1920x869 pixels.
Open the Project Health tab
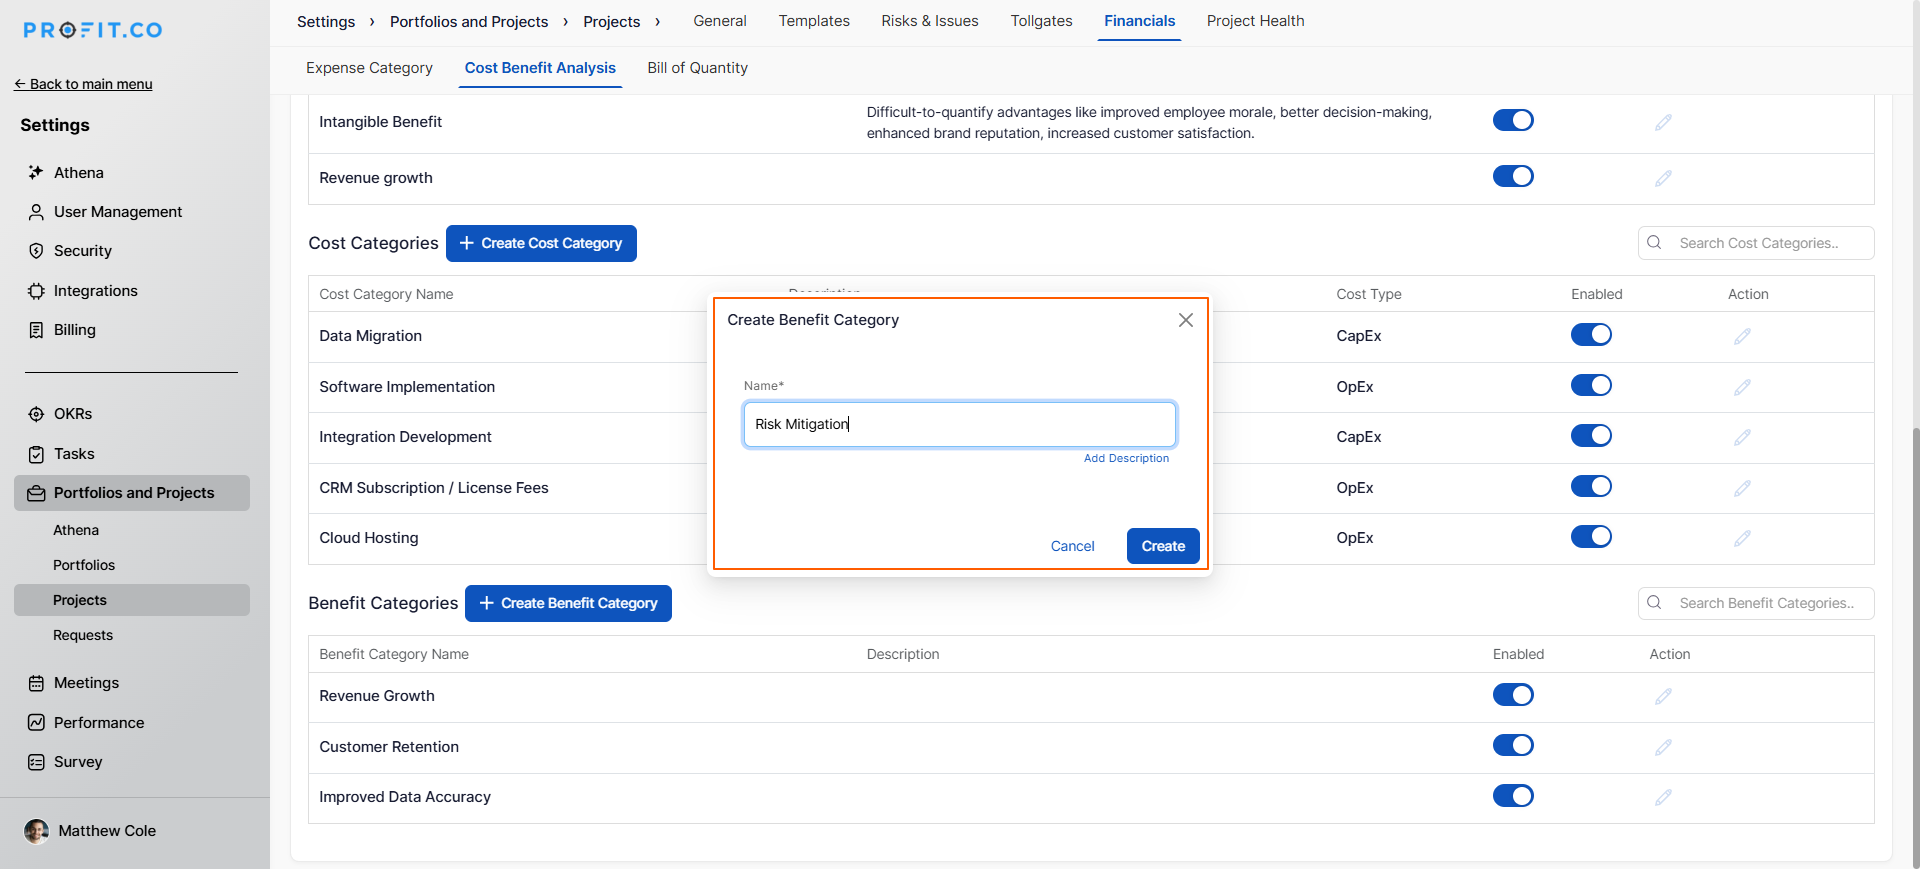pyautogui.click(x=1255, y=21)
